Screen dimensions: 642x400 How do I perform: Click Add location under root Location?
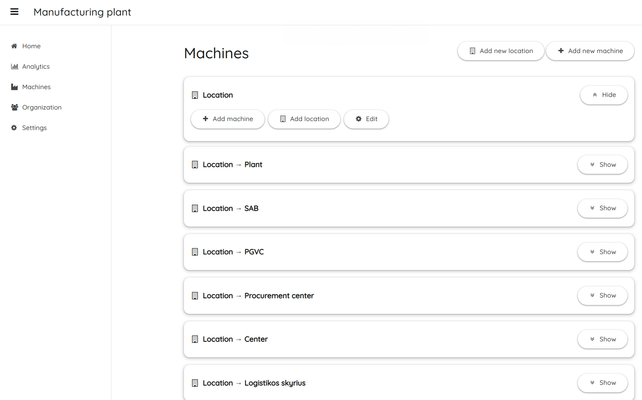click(304, 119)
